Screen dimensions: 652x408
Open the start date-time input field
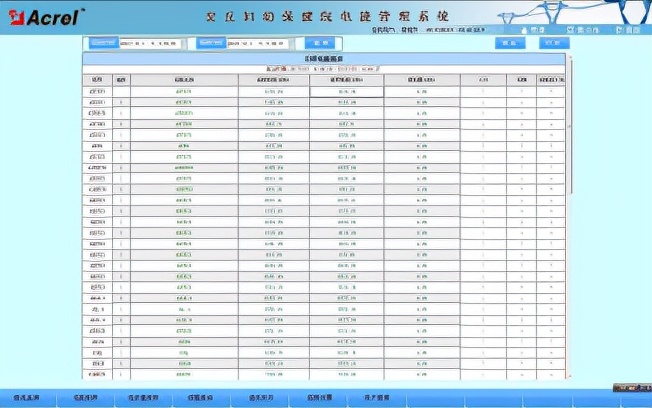point(150,43)
